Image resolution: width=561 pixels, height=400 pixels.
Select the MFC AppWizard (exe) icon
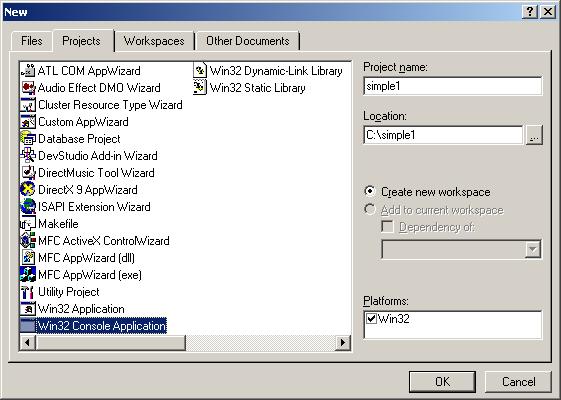click(x=28, y=275)
